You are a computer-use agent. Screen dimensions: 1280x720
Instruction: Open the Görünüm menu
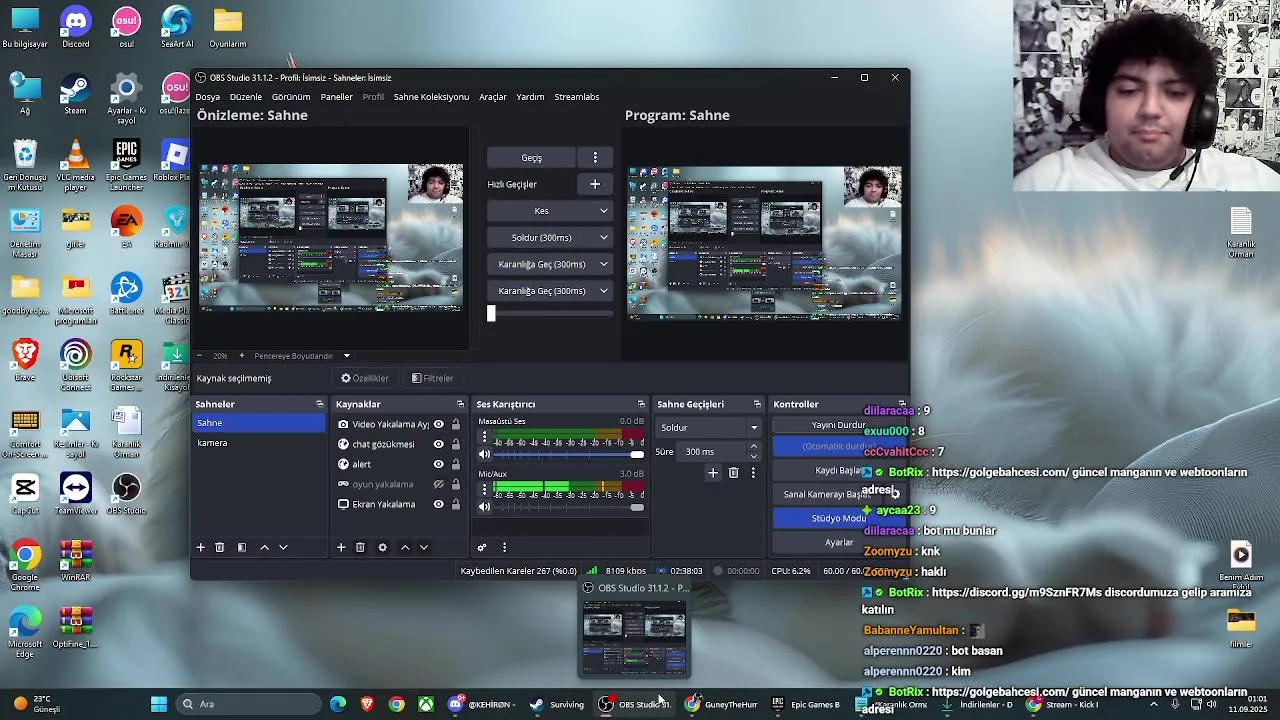pyautogui.click(x=291, y=97)
